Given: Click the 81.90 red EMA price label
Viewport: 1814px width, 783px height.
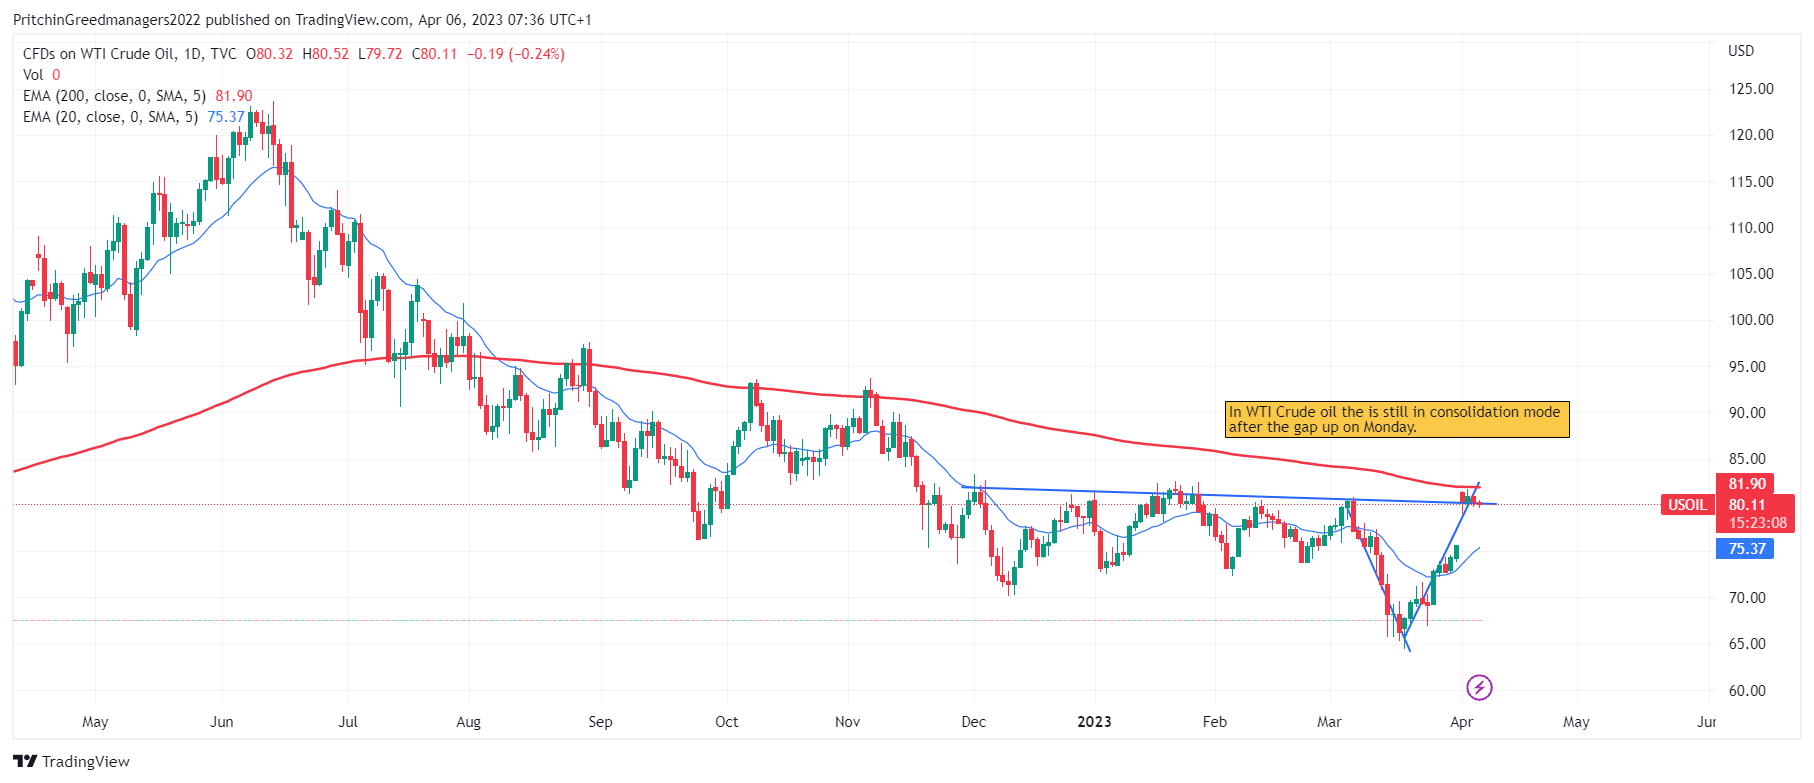Looking at the screenshot, I should click(x=1746, y=484).
